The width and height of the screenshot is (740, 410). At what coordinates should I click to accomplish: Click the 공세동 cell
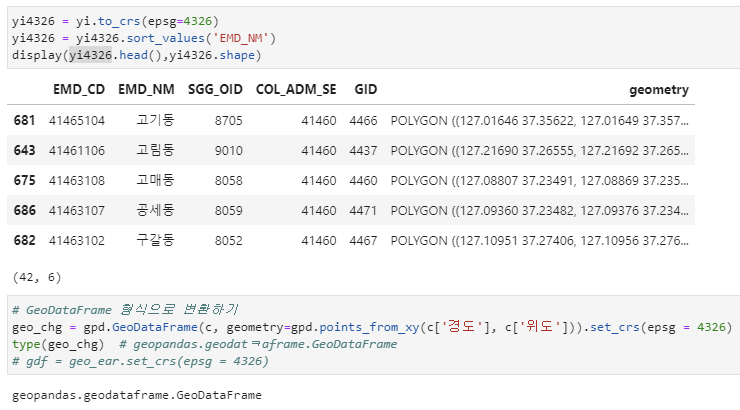point(155,210)
